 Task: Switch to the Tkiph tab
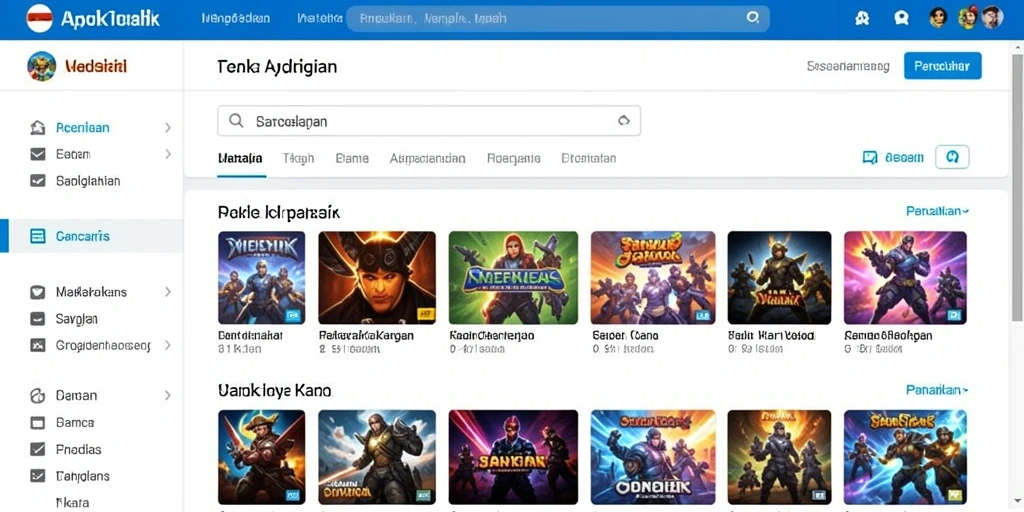point(298,158)
